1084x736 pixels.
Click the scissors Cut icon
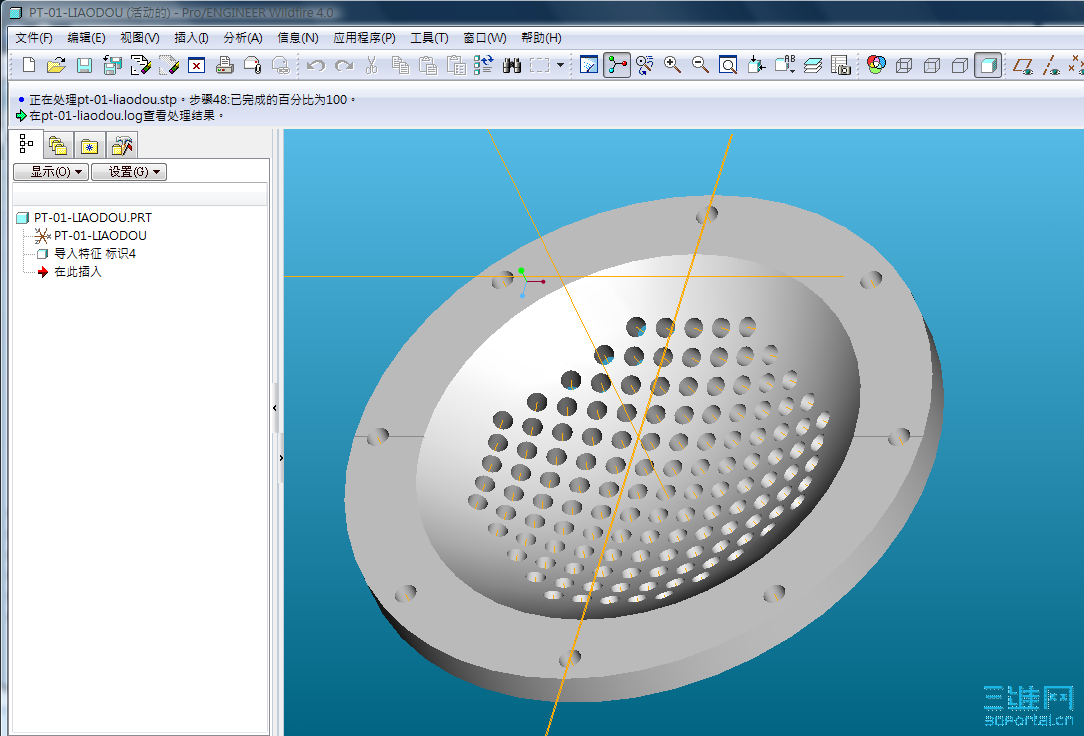372,65
